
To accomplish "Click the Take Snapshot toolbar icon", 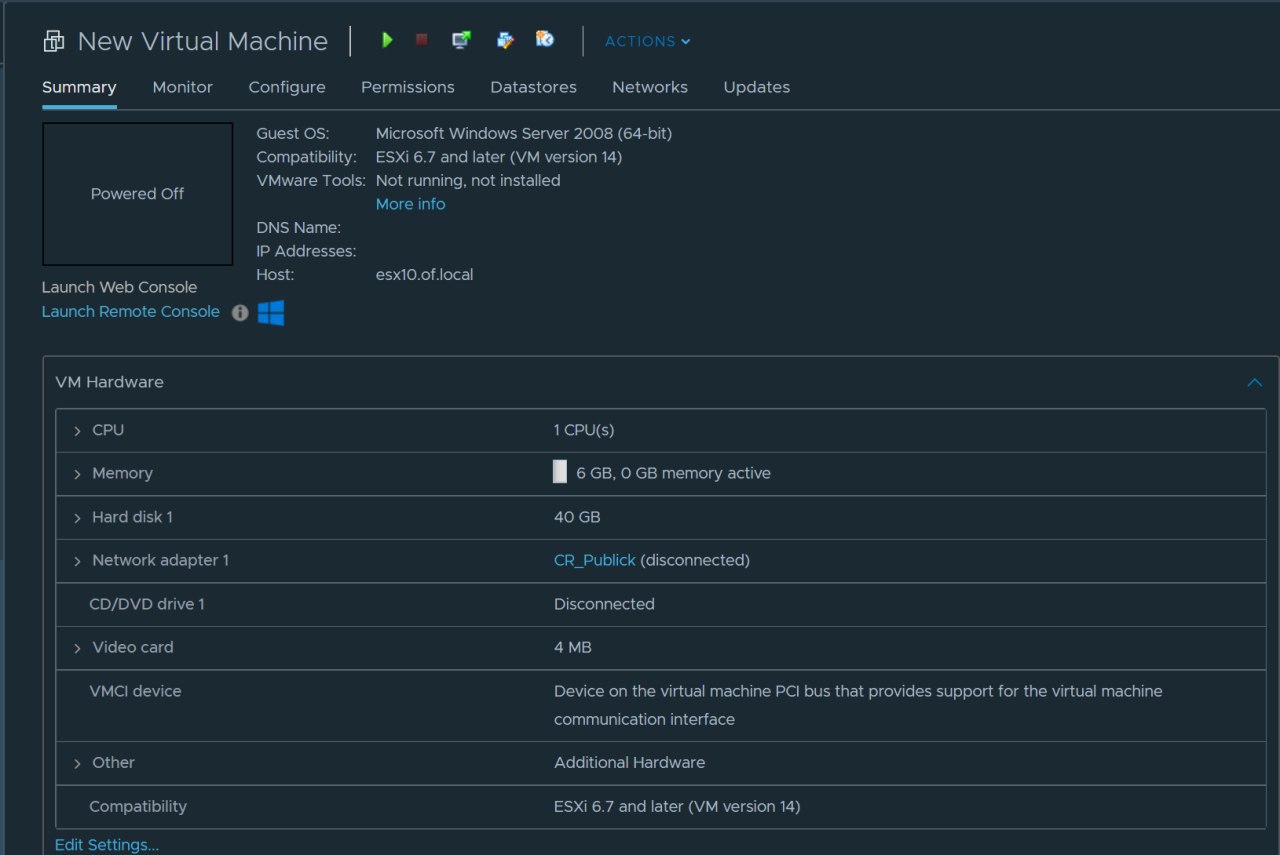I will click(545, 40).
